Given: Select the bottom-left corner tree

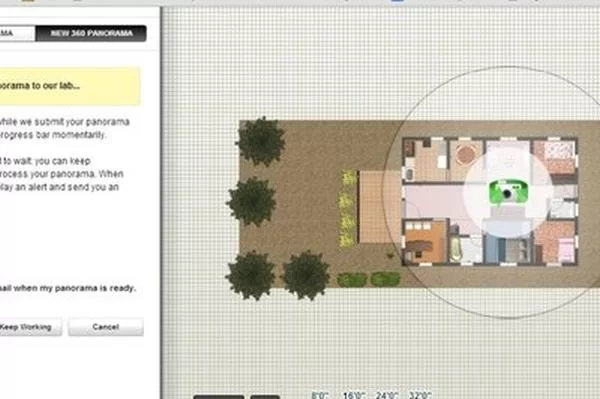Looking at the screenshot, I should click(x=251, y=275).
